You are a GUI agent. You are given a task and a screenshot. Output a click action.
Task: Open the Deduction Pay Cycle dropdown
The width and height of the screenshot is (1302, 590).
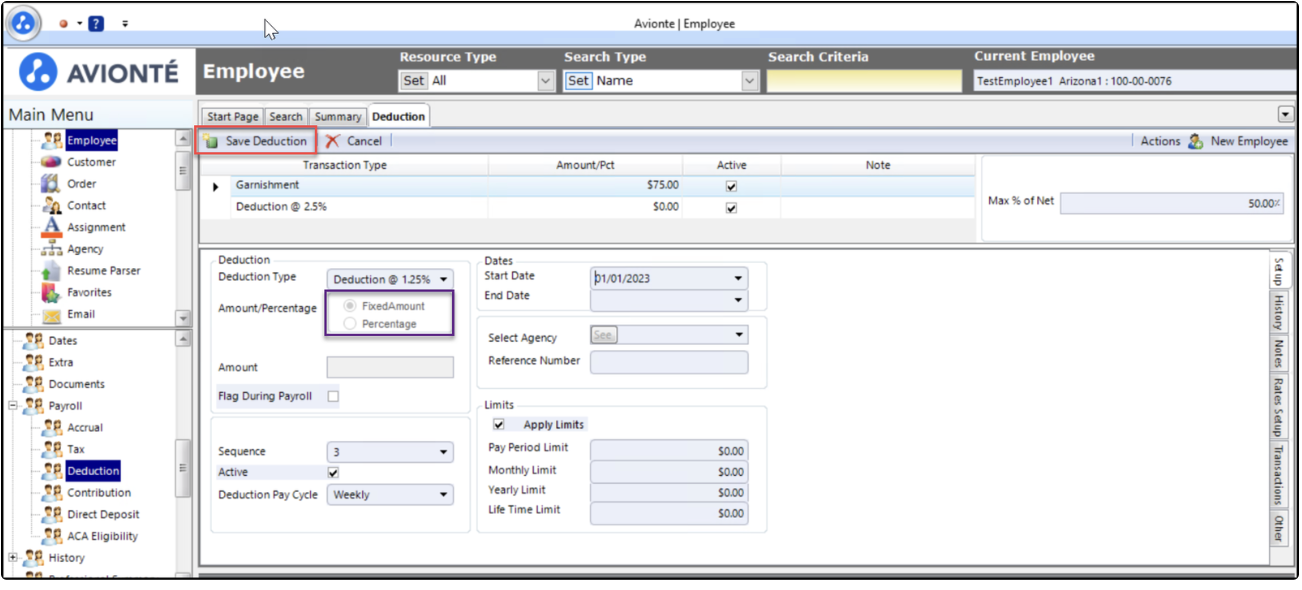click(443, 495)
